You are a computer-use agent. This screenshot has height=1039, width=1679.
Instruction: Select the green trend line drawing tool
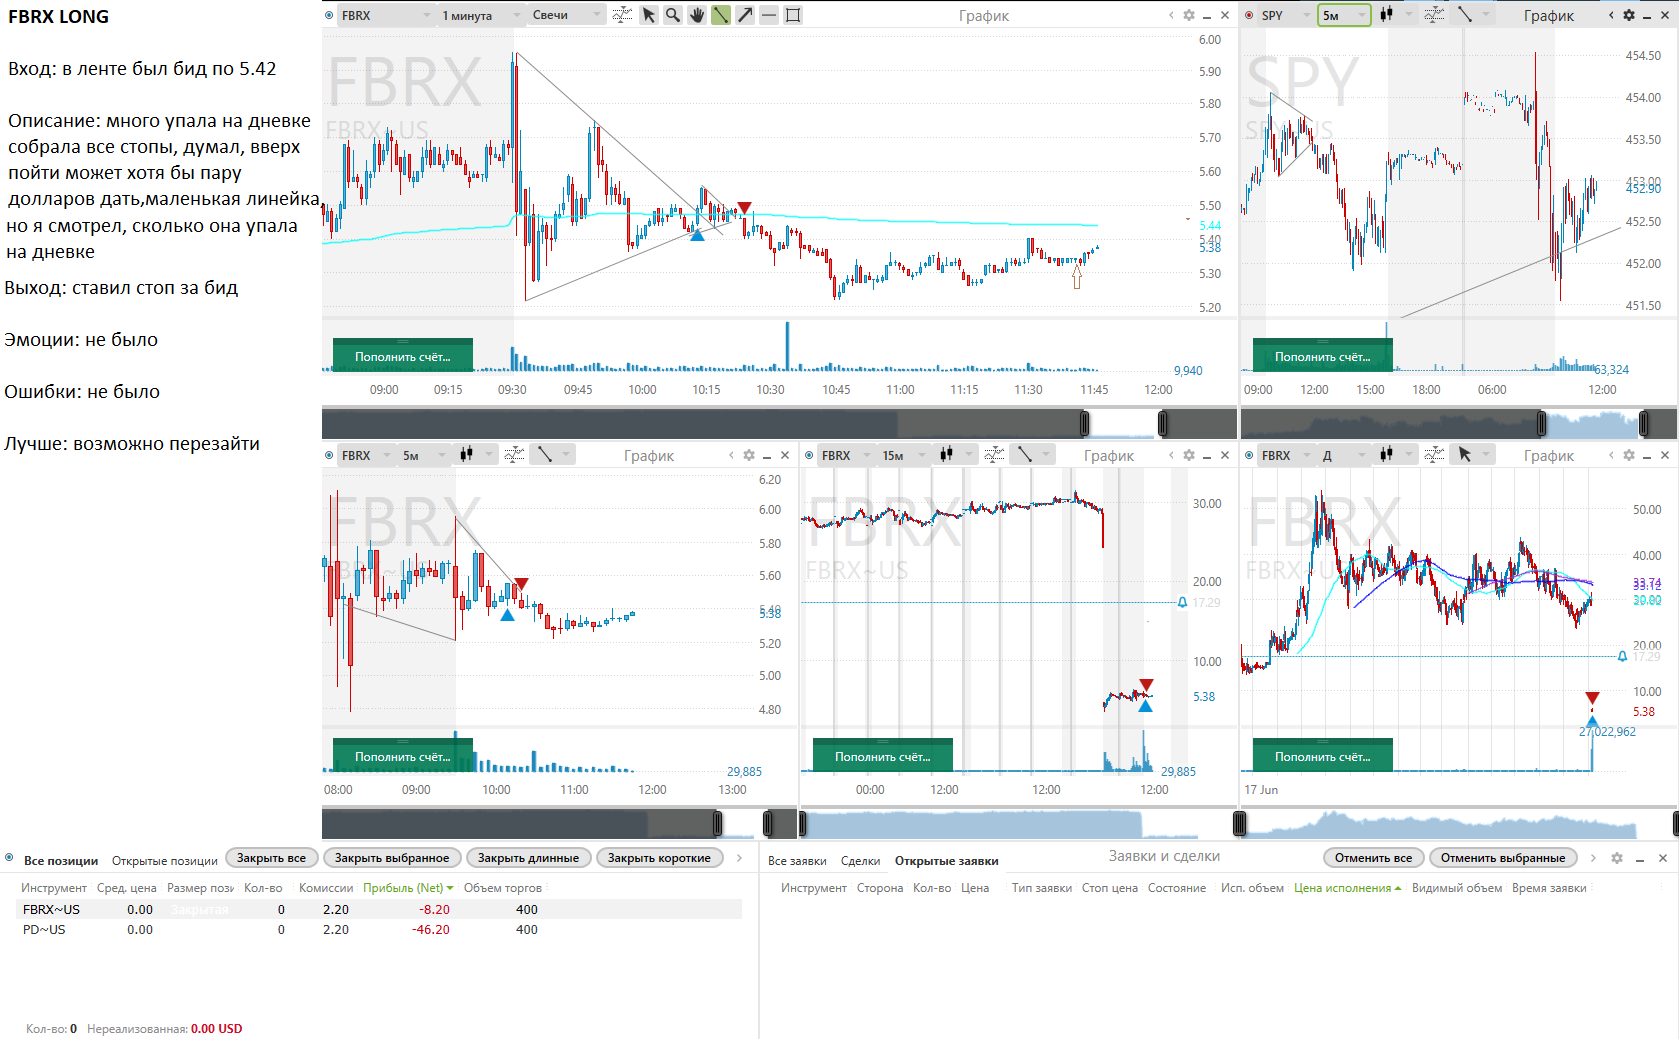(x=721, y=15)
